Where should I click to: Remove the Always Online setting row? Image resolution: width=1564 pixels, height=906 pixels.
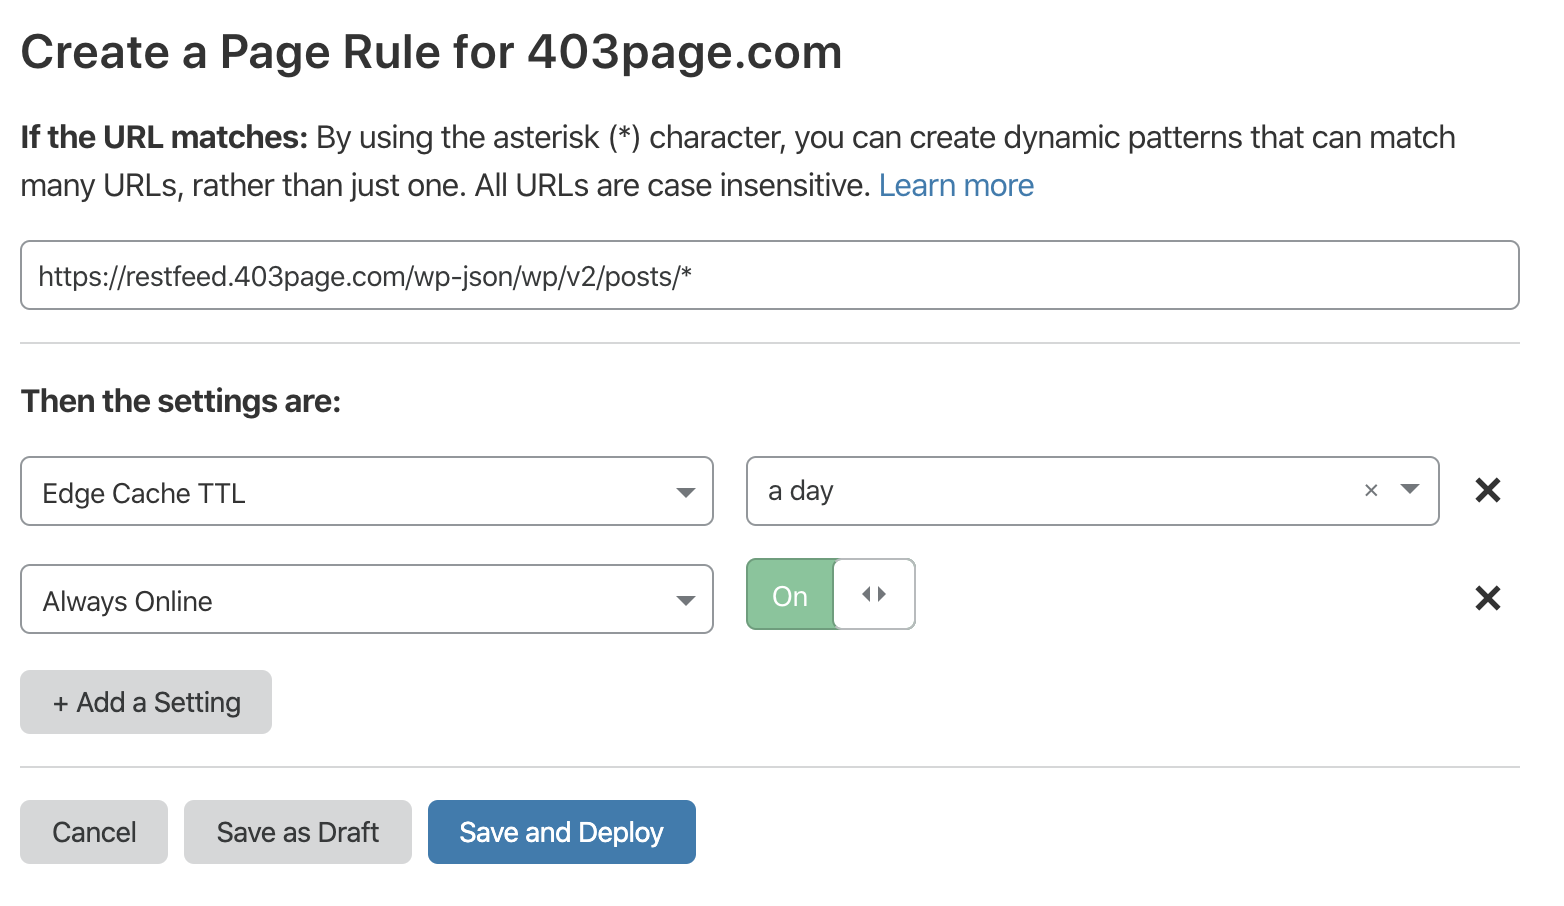pos(1487,598)
